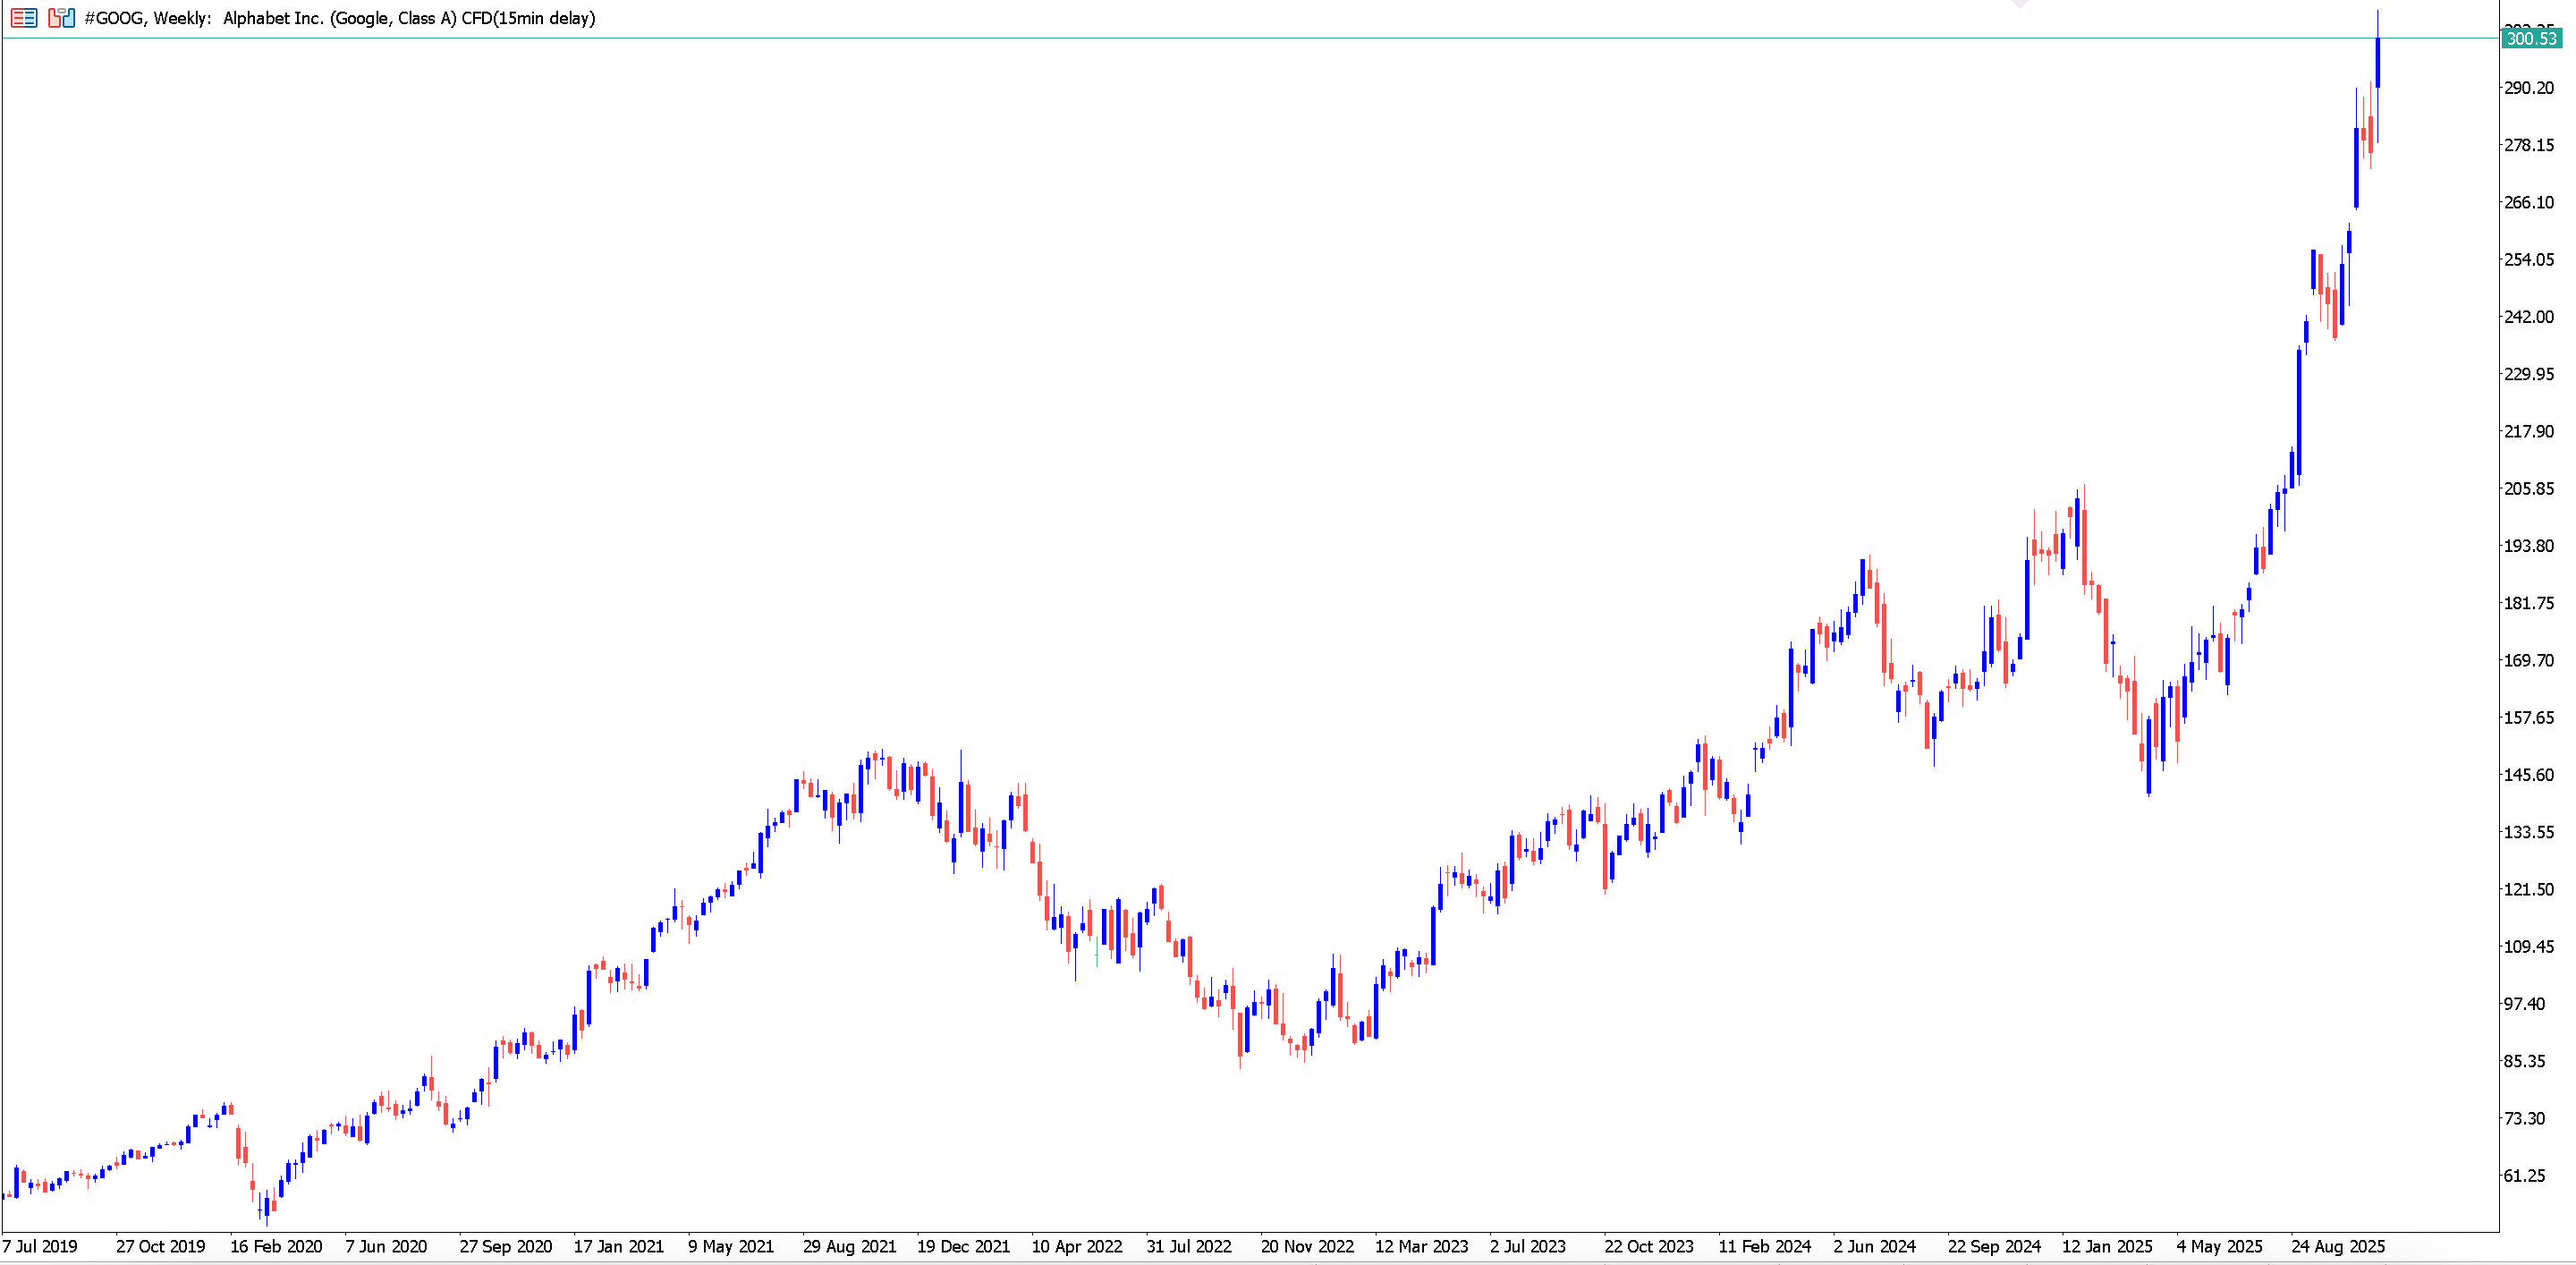Select the latest blue candle at 300.53
2576x1265 pixels.
click(2377, 63)
